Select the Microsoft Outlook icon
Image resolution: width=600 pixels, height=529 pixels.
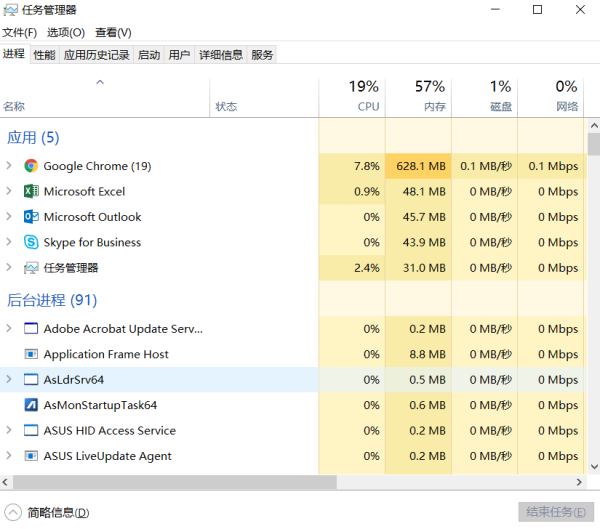31,217
